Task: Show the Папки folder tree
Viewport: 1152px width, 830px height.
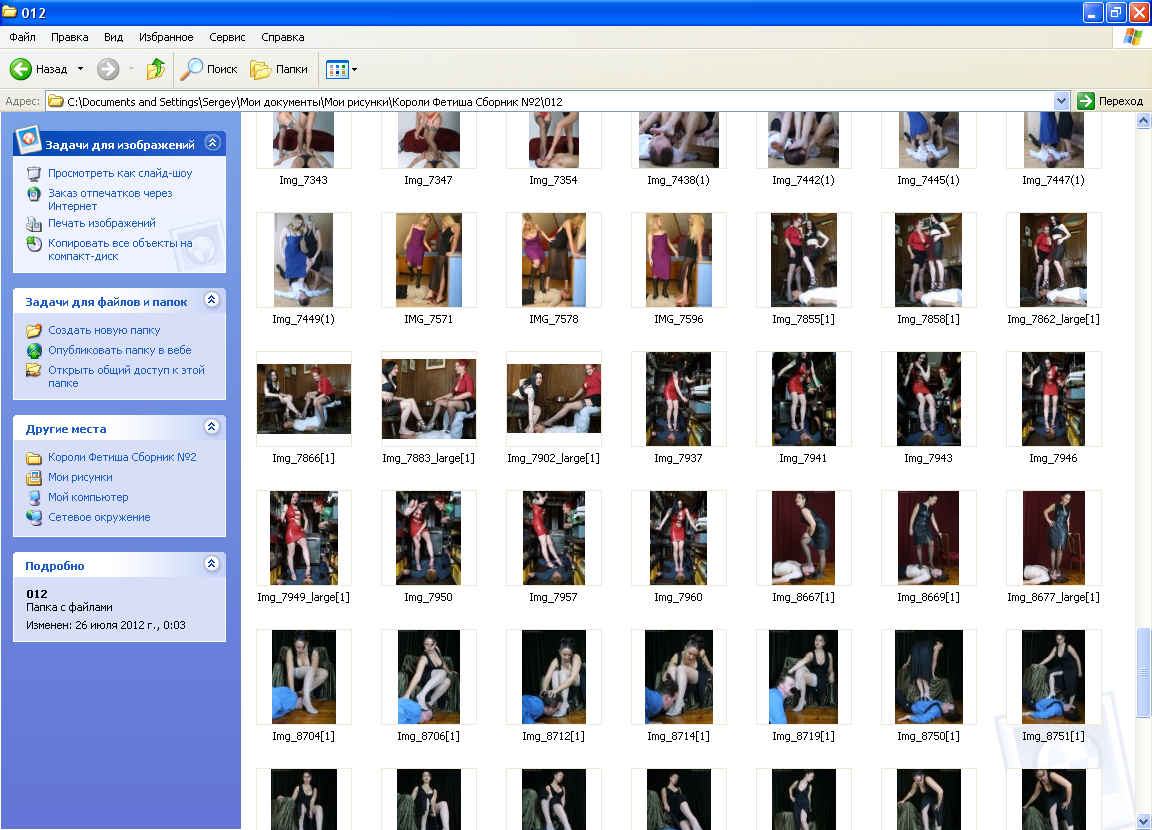Action: (x=279, y=69)
